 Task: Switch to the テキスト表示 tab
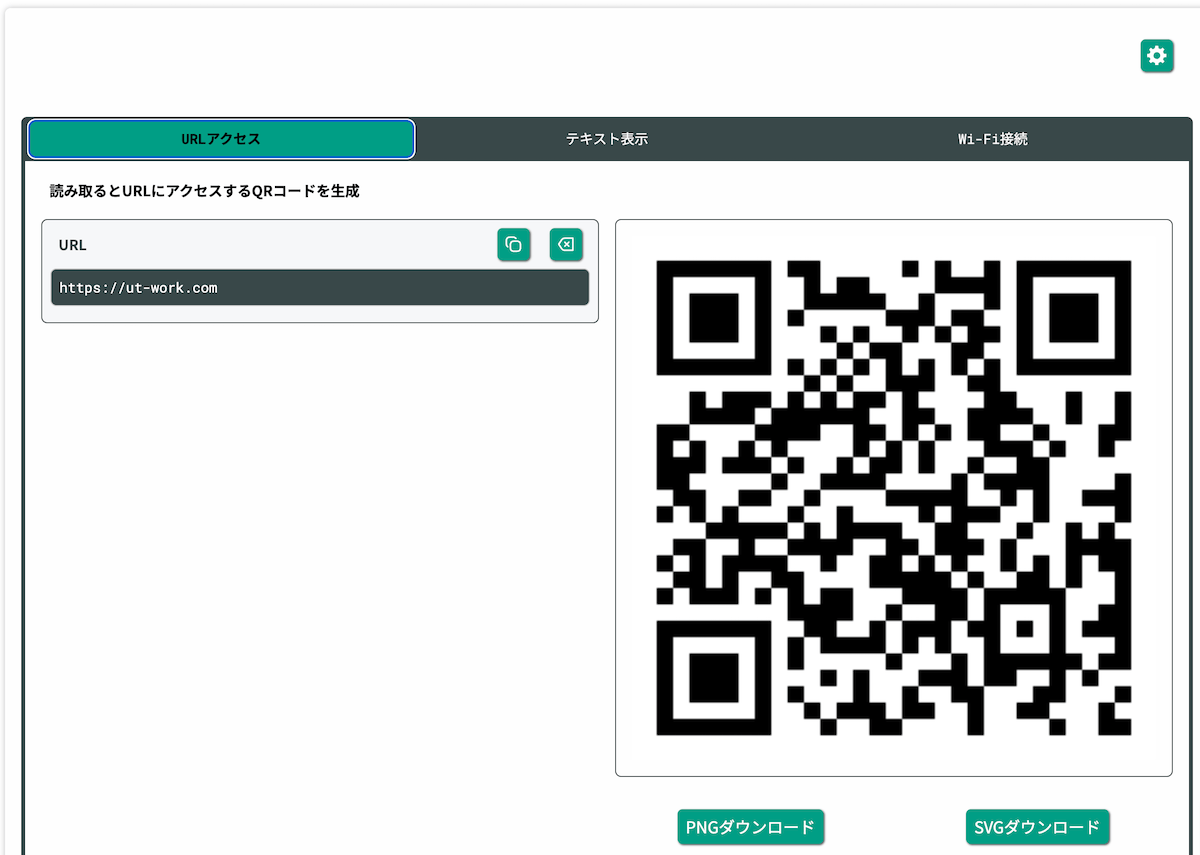coord(607,139)
